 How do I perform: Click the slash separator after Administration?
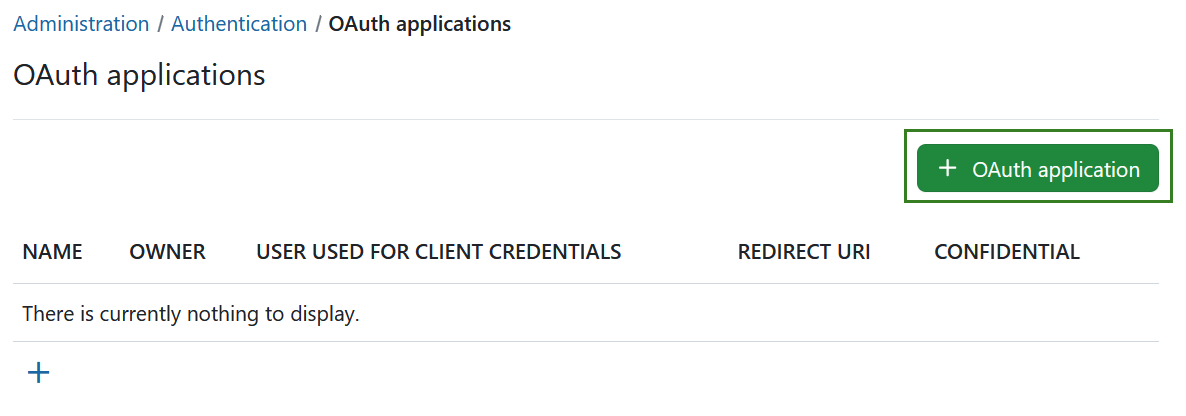pyautogui.click(x=160, y=24)
